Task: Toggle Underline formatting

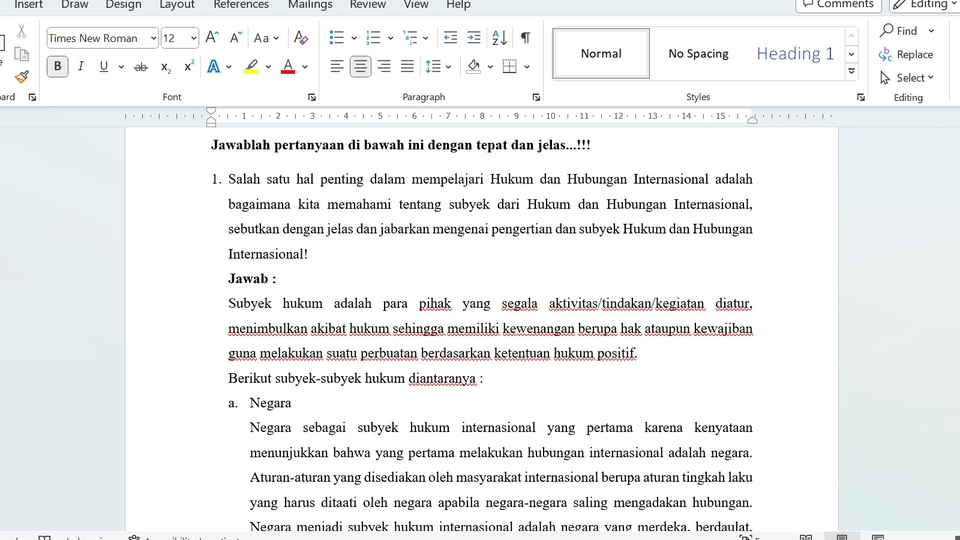Action: coord(103,67)
